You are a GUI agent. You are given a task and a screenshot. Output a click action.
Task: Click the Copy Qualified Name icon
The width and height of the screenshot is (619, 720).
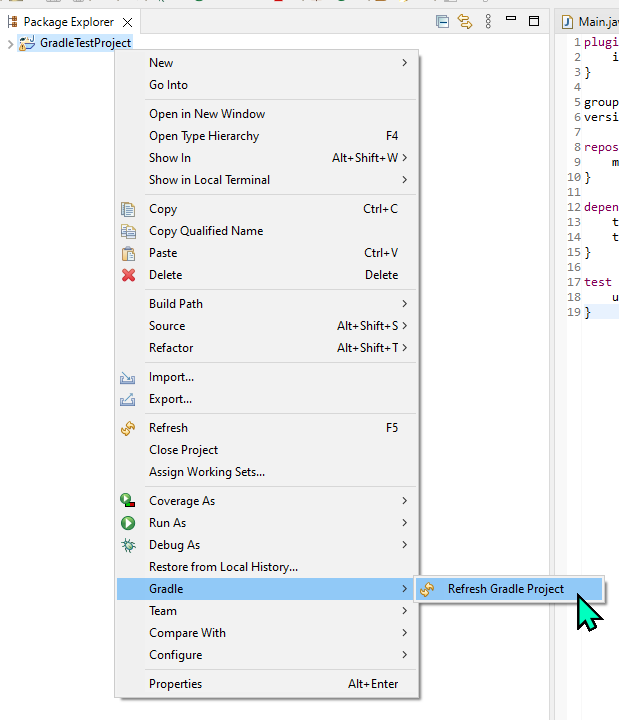[128, 231]
